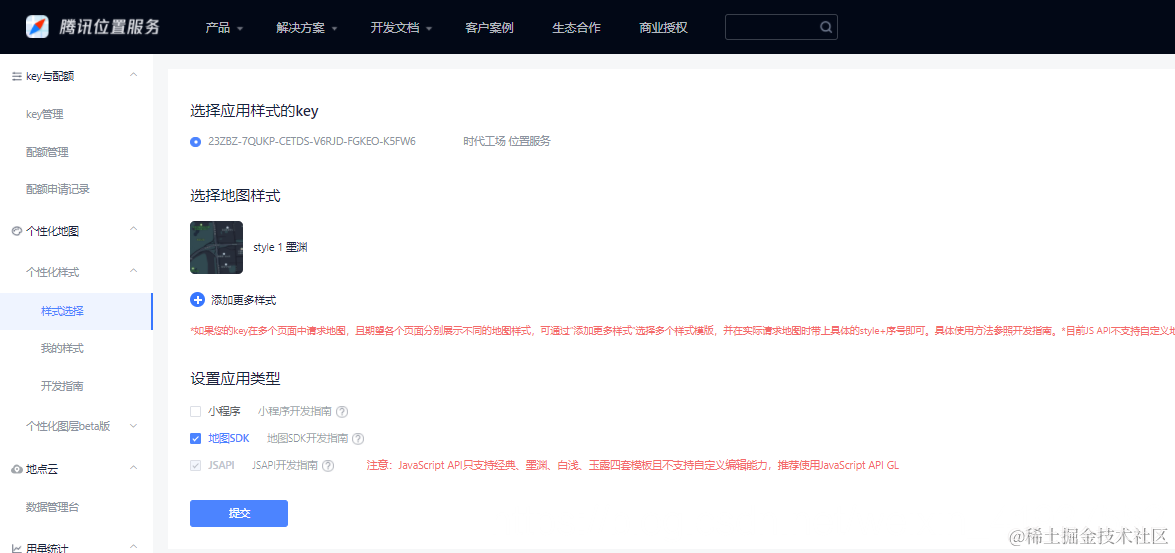Screen dimensions: 1175x553
Task: Click the 个性化地图 palette icon
Action: click(16, 232)
